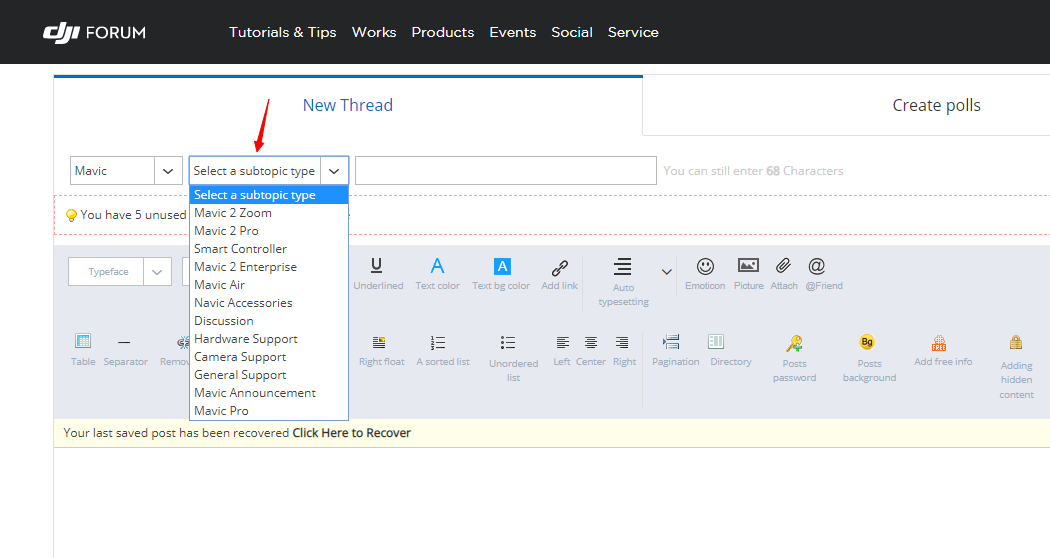Open Tutorials & Tips nav link
The image size is (1050, 558).
click(x=283, y=32)
